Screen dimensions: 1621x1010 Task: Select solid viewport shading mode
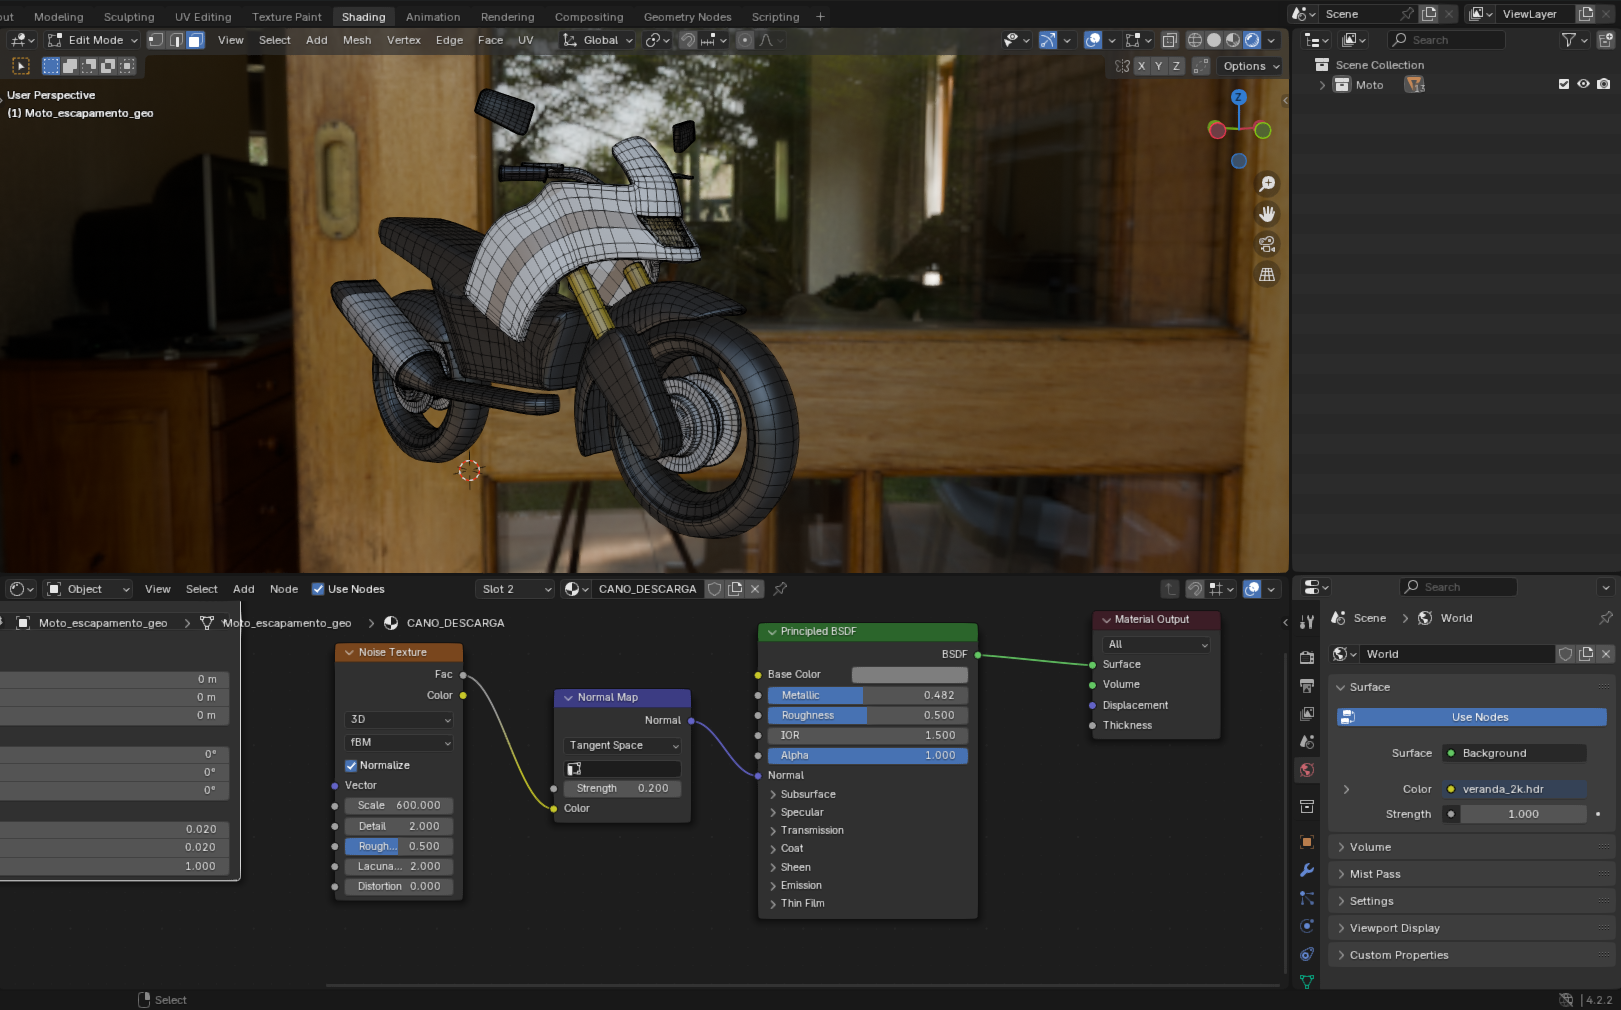coord(1213,40)
